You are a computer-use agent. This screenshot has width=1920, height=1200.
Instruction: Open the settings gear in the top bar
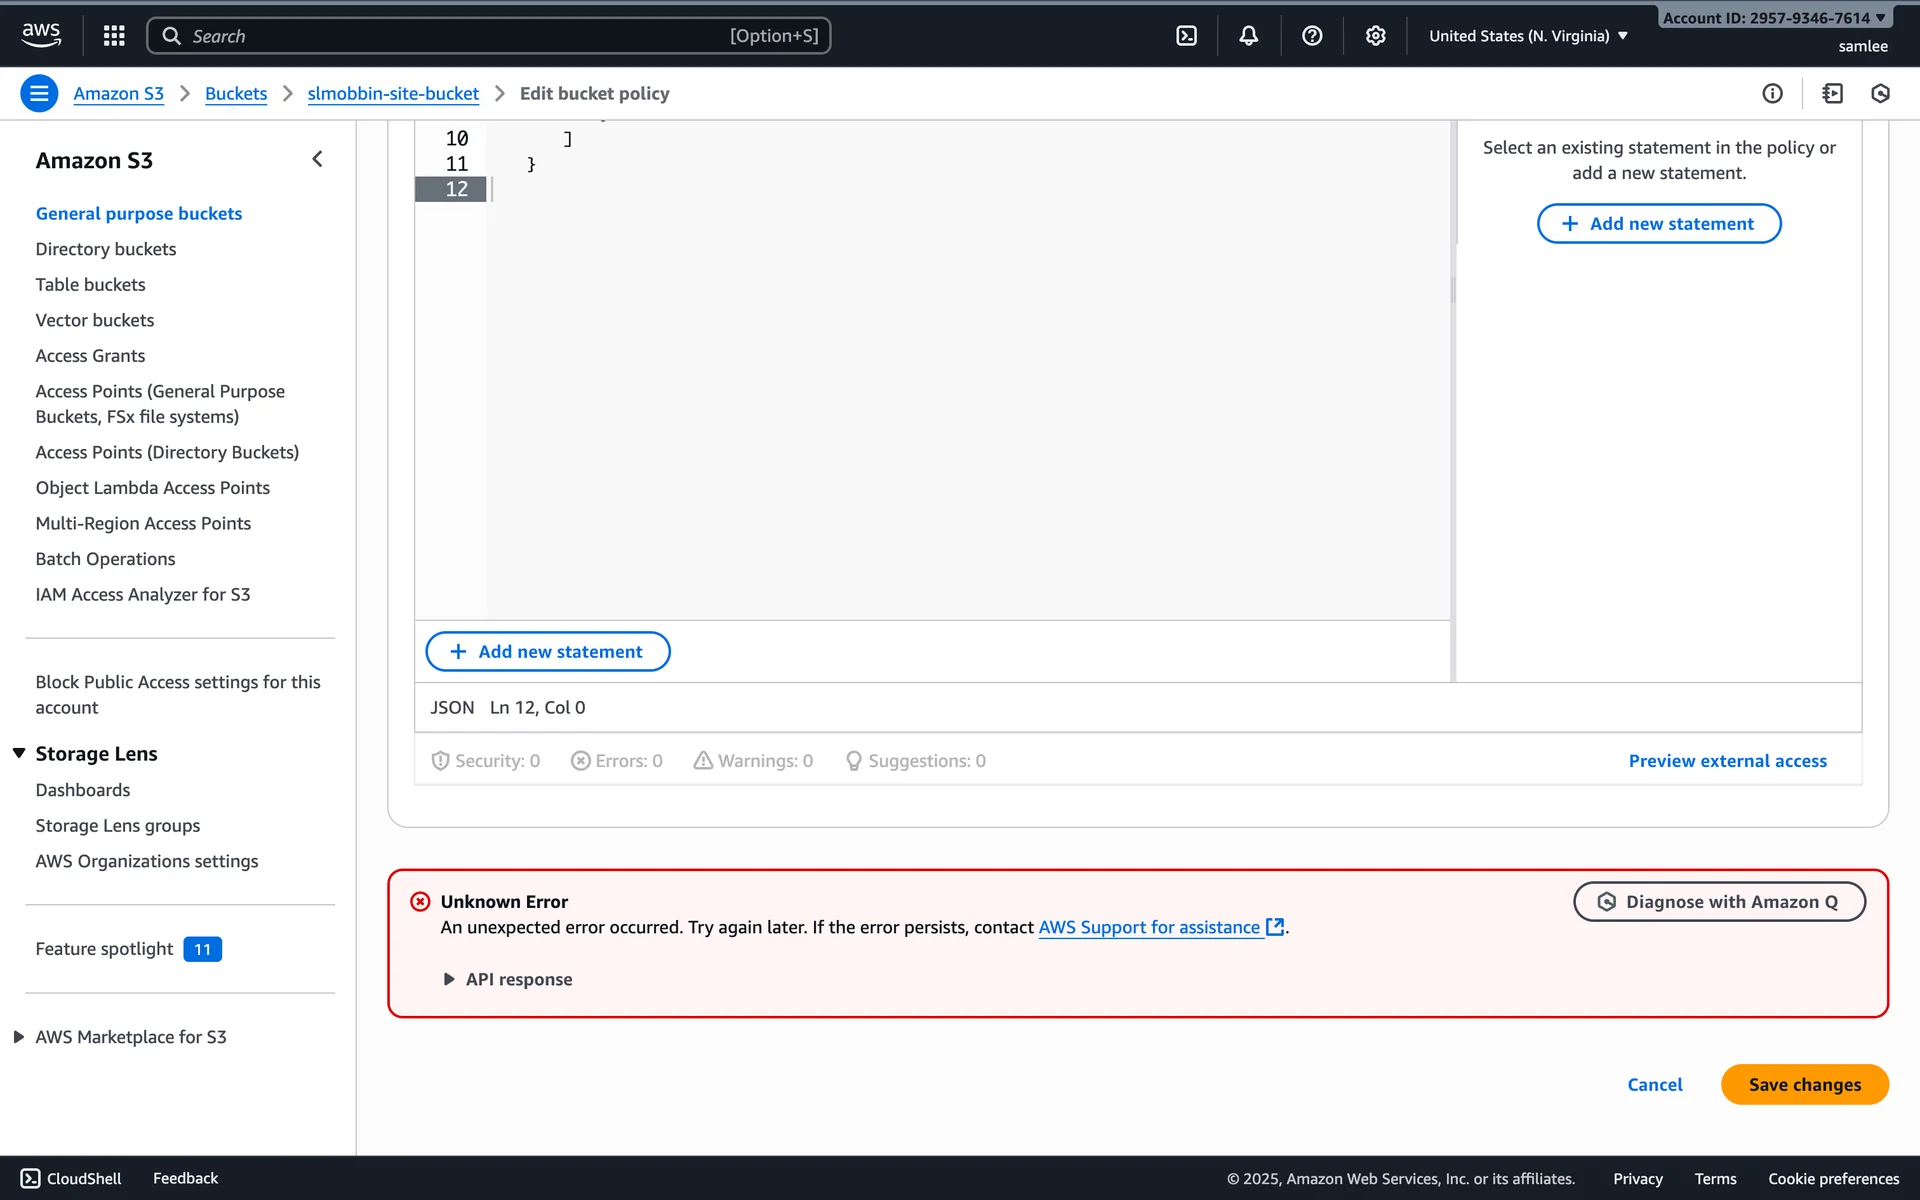point(1375,36)
